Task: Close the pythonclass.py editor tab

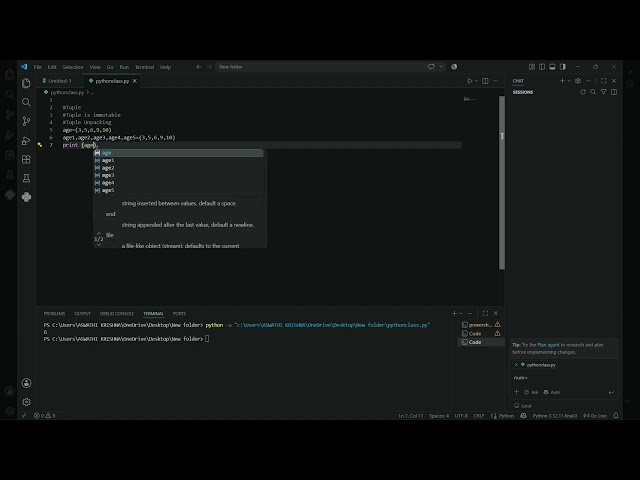Action: [135, 81]
